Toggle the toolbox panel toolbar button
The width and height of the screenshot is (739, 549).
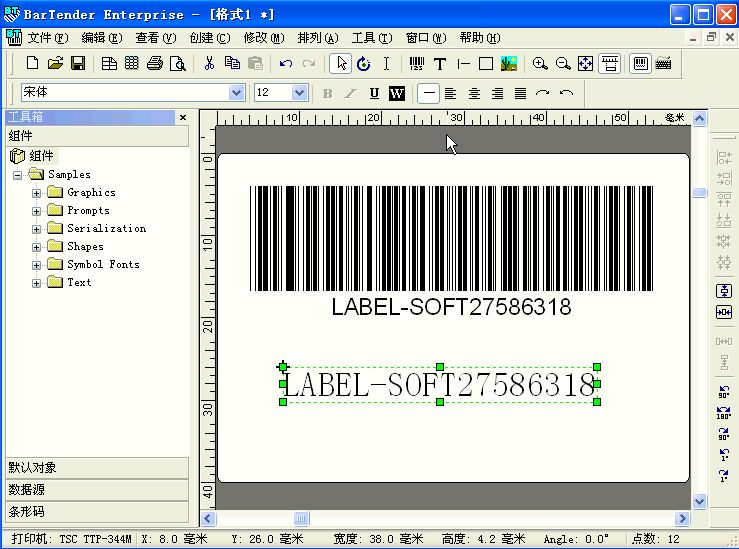coord(640,63)
